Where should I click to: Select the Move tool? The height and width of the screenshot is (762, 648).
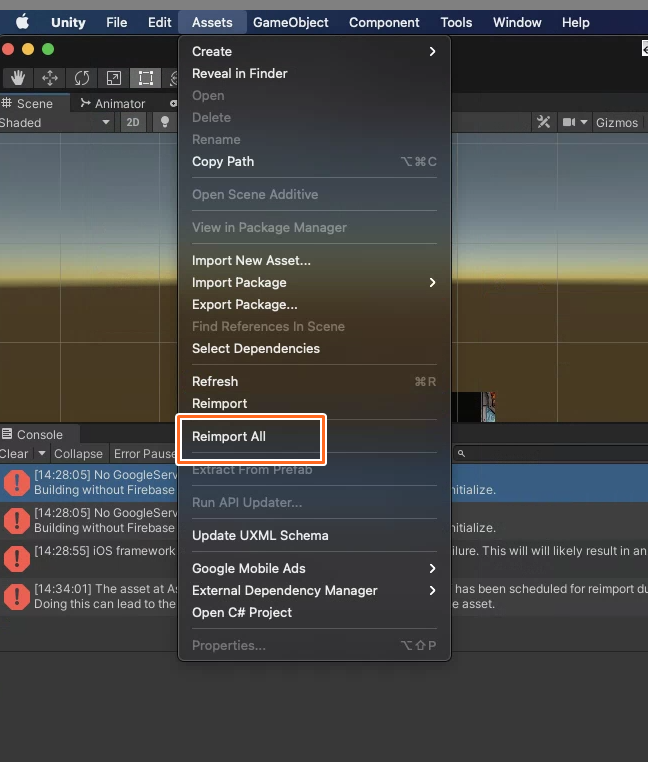[50, 78]
